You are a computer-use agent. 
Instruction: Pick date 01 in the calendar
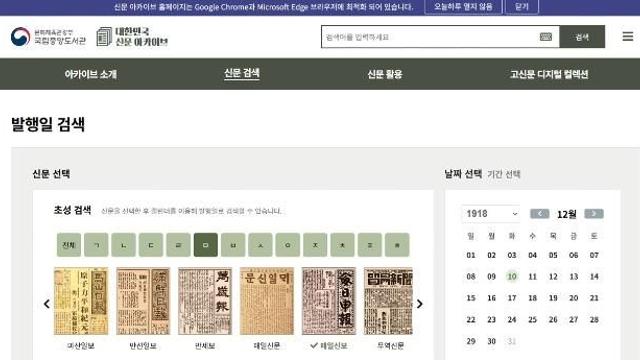click(471, 255)
